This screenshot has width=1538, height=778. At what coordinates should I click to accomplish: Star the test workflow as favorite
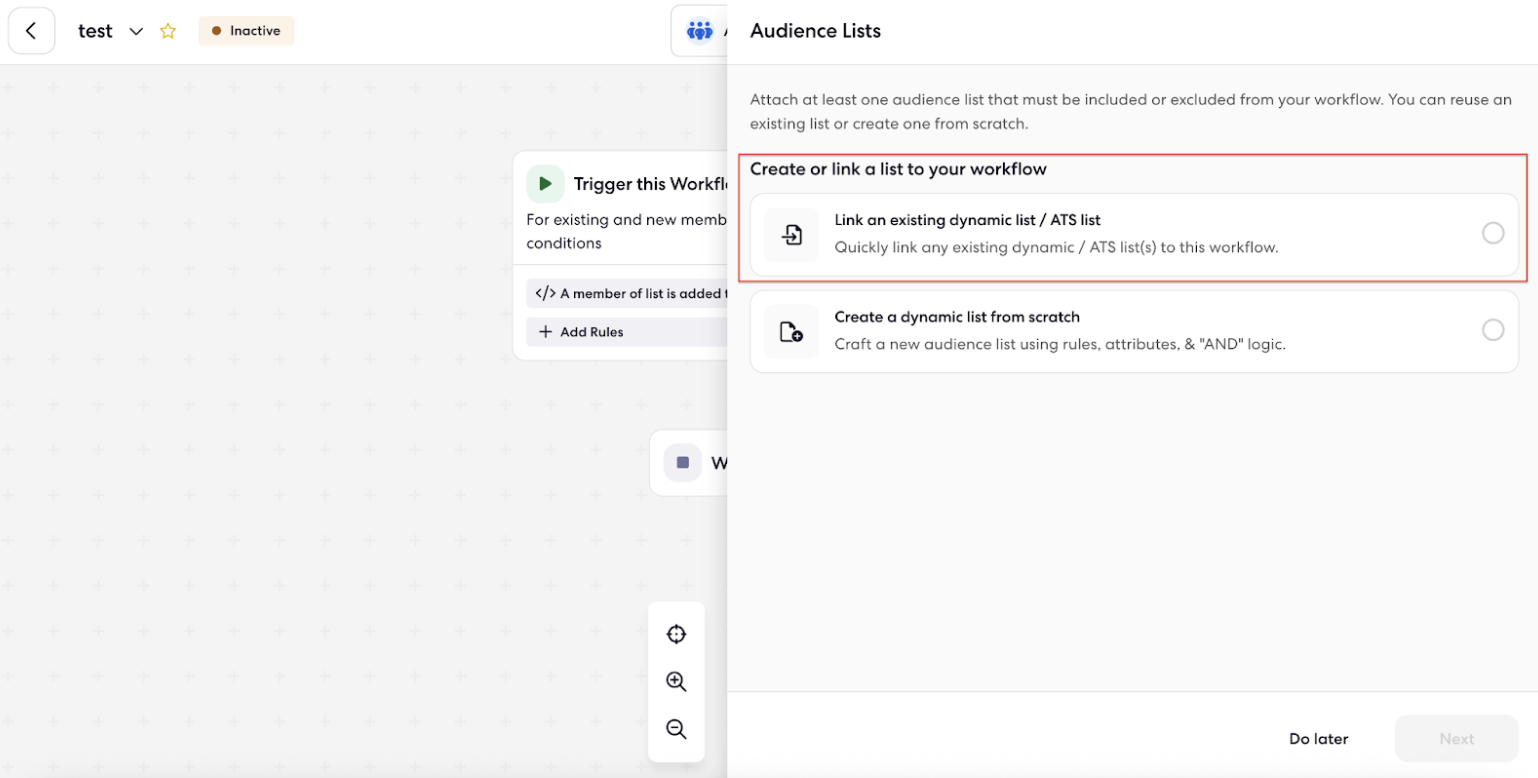click(x=168, y=31)
